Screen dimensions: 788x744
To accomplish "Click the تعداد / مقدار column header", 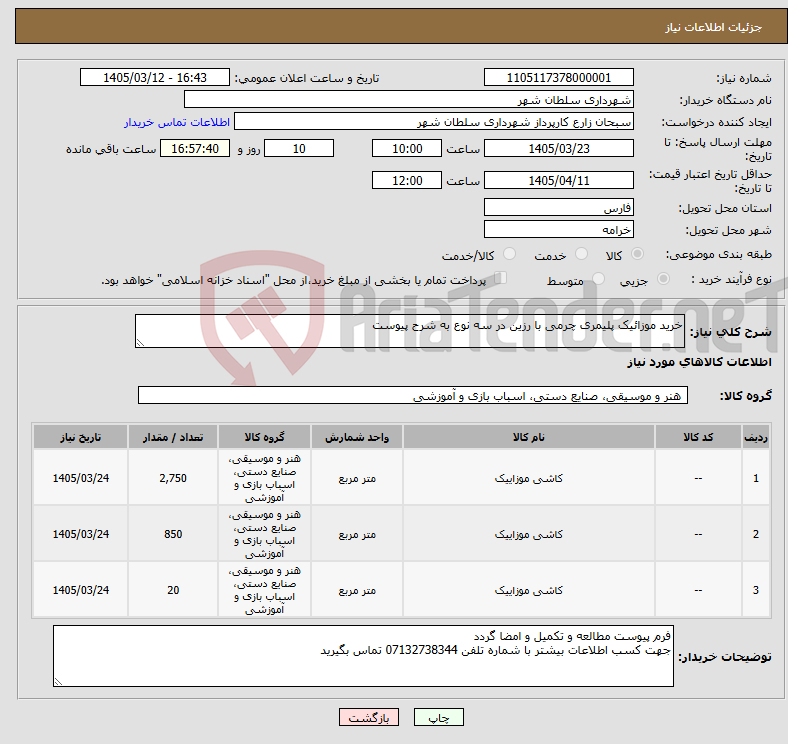I will click(x=173, y=437).
